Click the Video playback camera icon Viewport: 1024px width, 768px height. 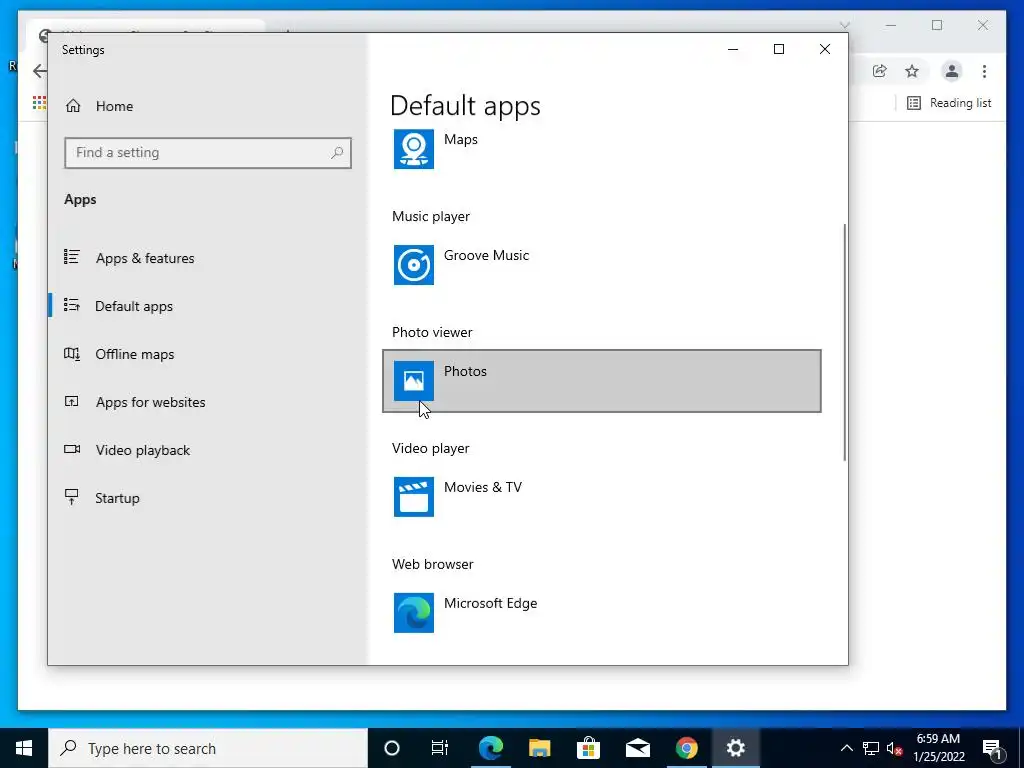(72, 449)
